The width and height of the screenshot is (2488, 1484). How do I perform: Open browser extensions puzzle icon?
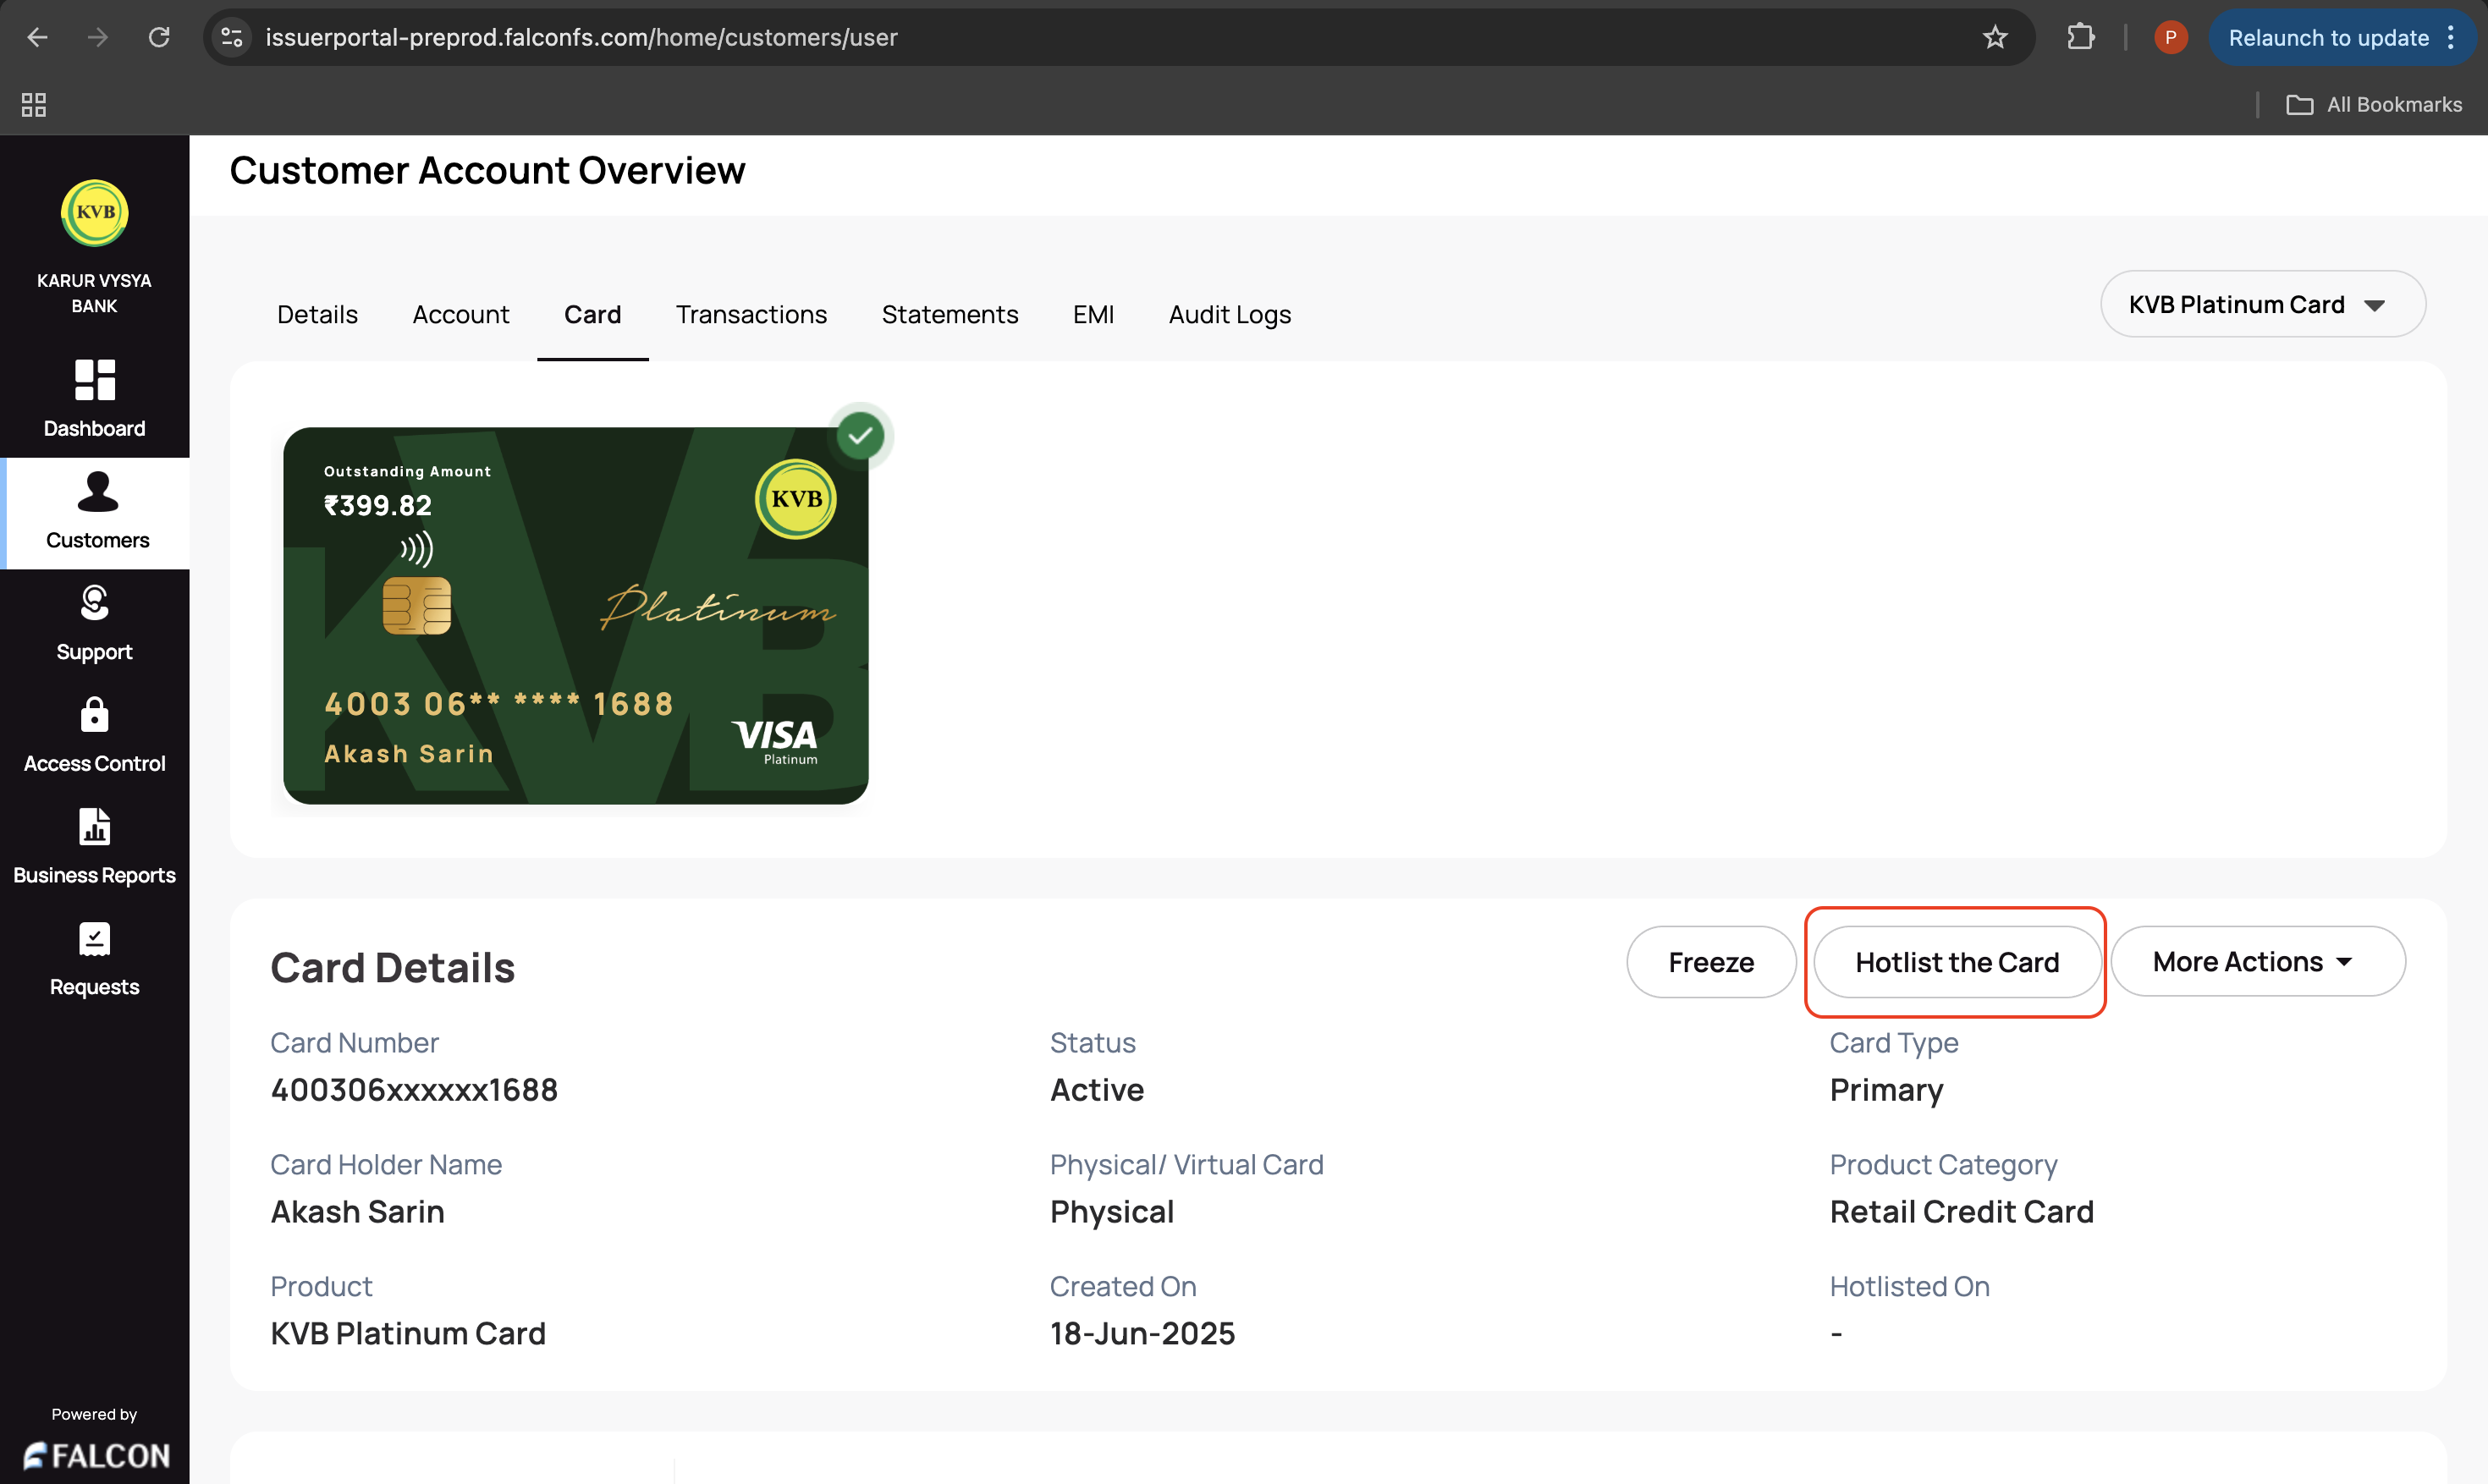[x=2080, y=38]
